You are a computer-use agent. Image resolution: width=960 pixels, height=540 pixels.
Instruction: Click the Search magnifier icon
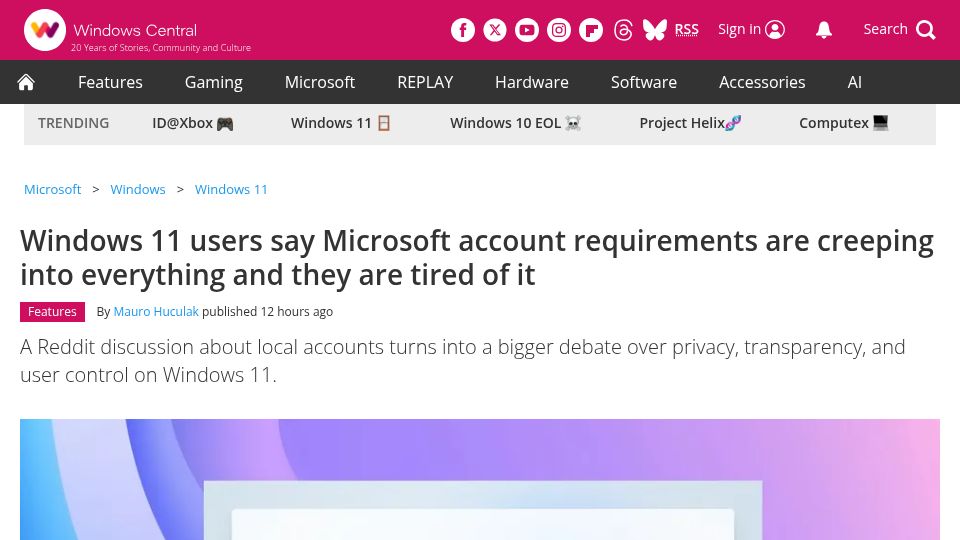point(926,30)
